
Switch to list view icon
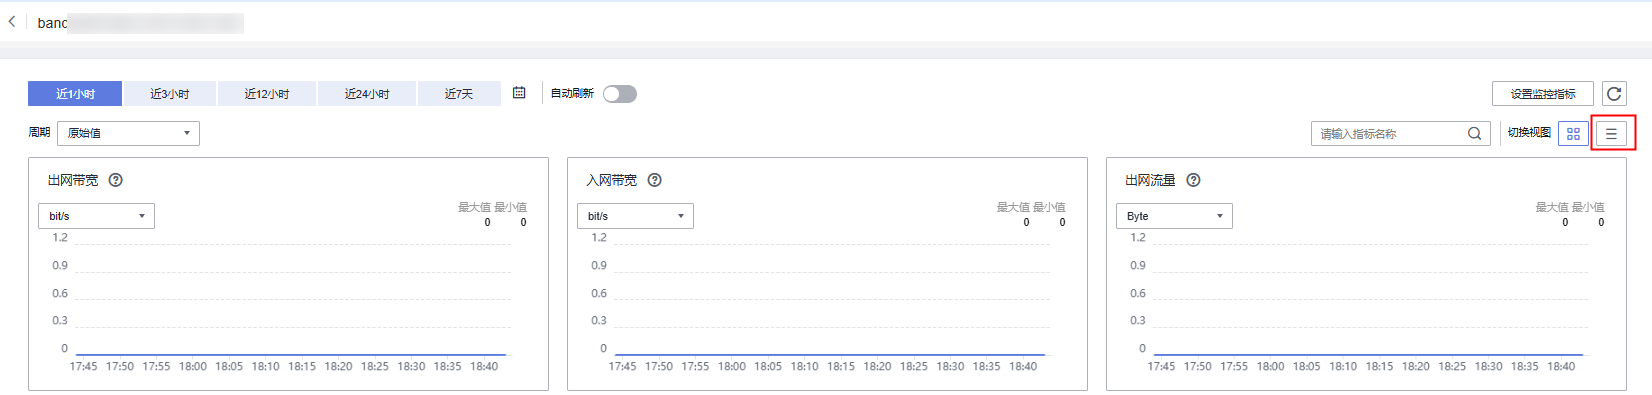point(1611,133)
